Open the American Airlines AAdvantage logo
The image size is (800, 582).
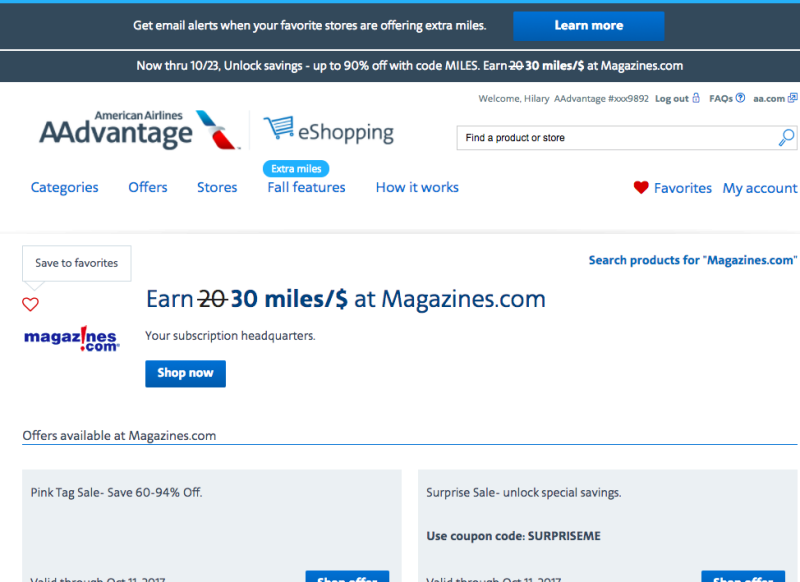(x=139, y=130)
